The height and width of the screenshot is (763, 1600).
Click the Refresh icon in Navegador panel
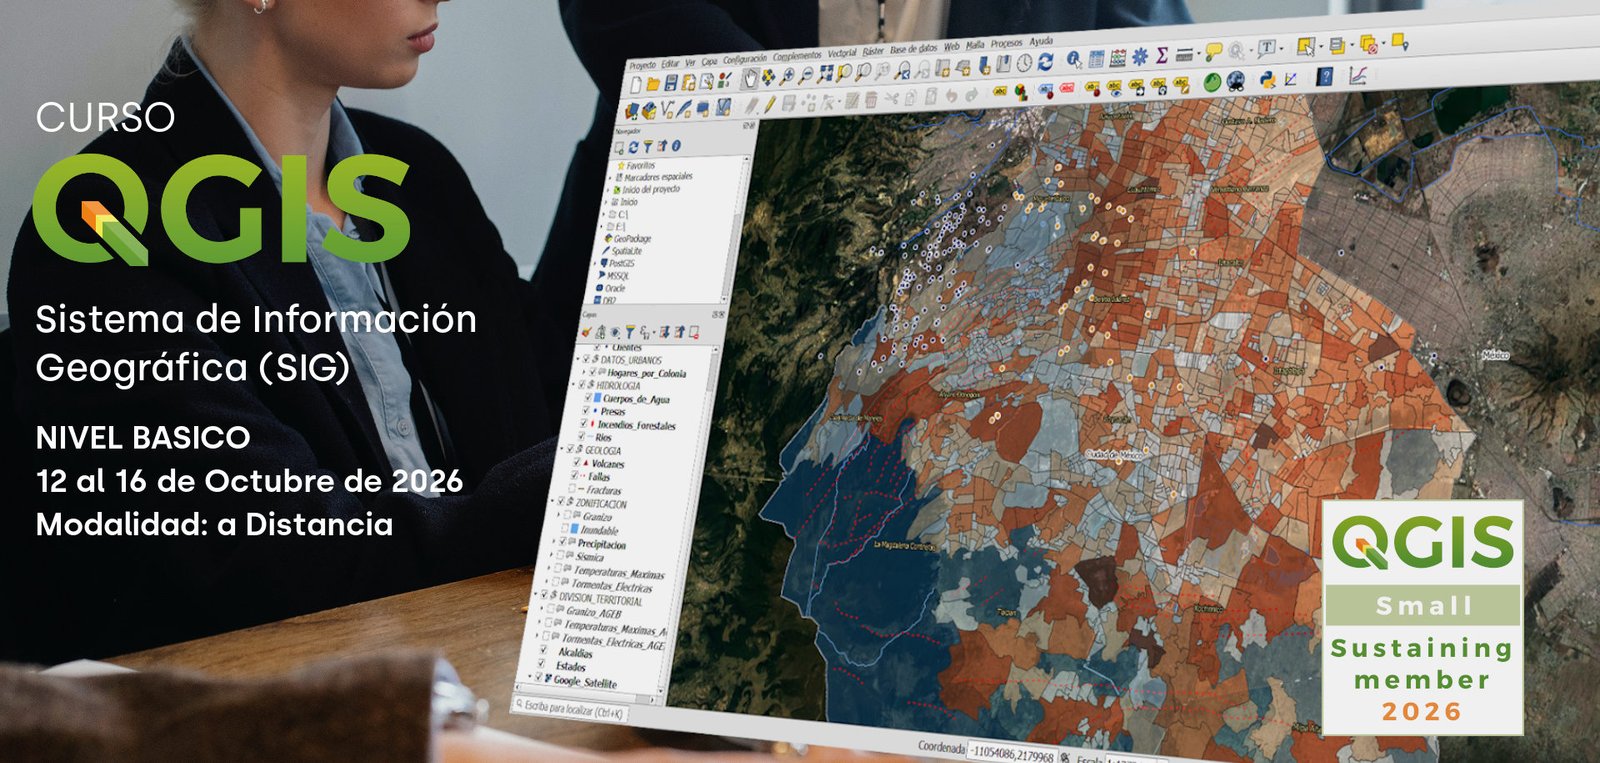coord(633,147)
